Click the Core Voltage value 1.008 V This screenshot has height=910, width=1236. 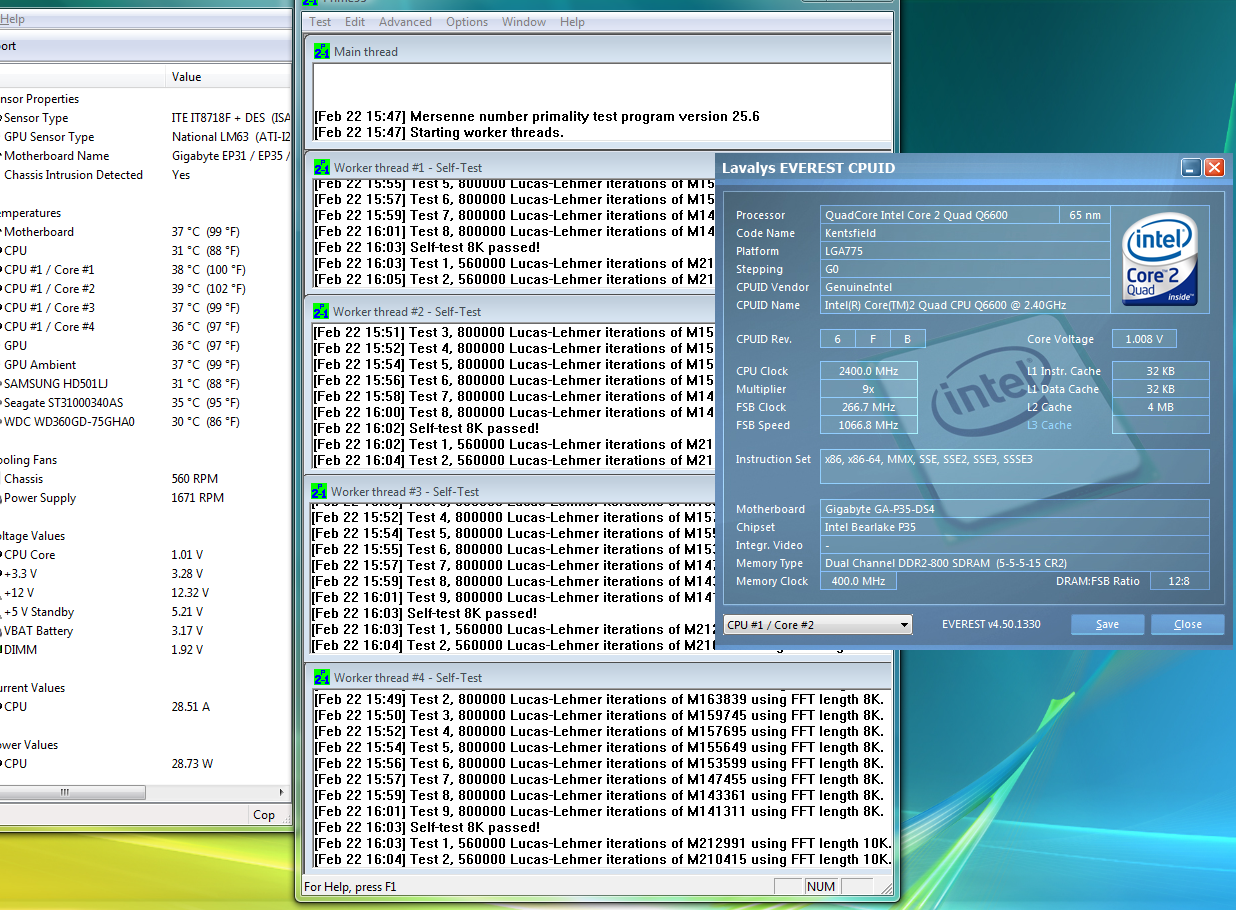1146,339
